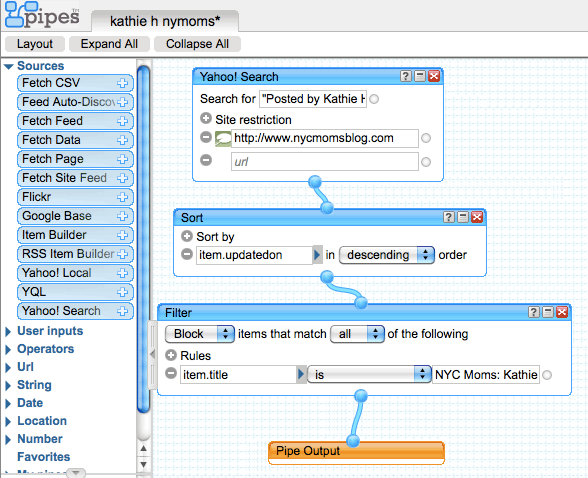Open the descending order dropdown
Screen dimensions: 588x478
click(x=387, y=255)
